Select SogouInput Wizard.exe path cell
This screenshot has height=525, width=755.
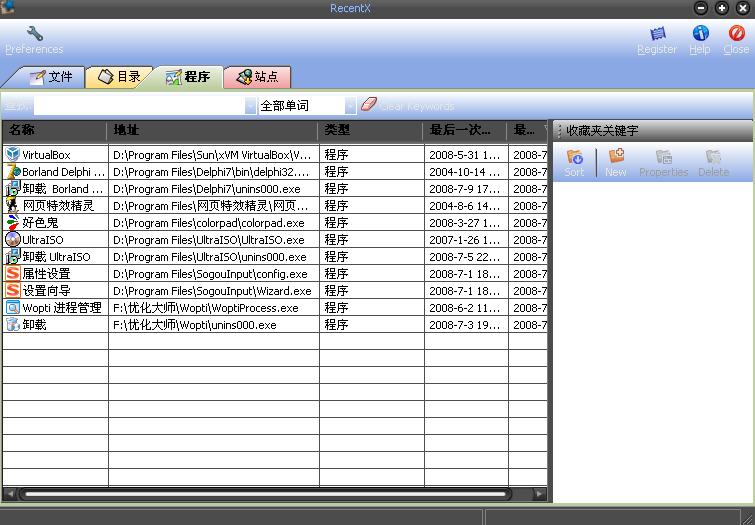214,290
